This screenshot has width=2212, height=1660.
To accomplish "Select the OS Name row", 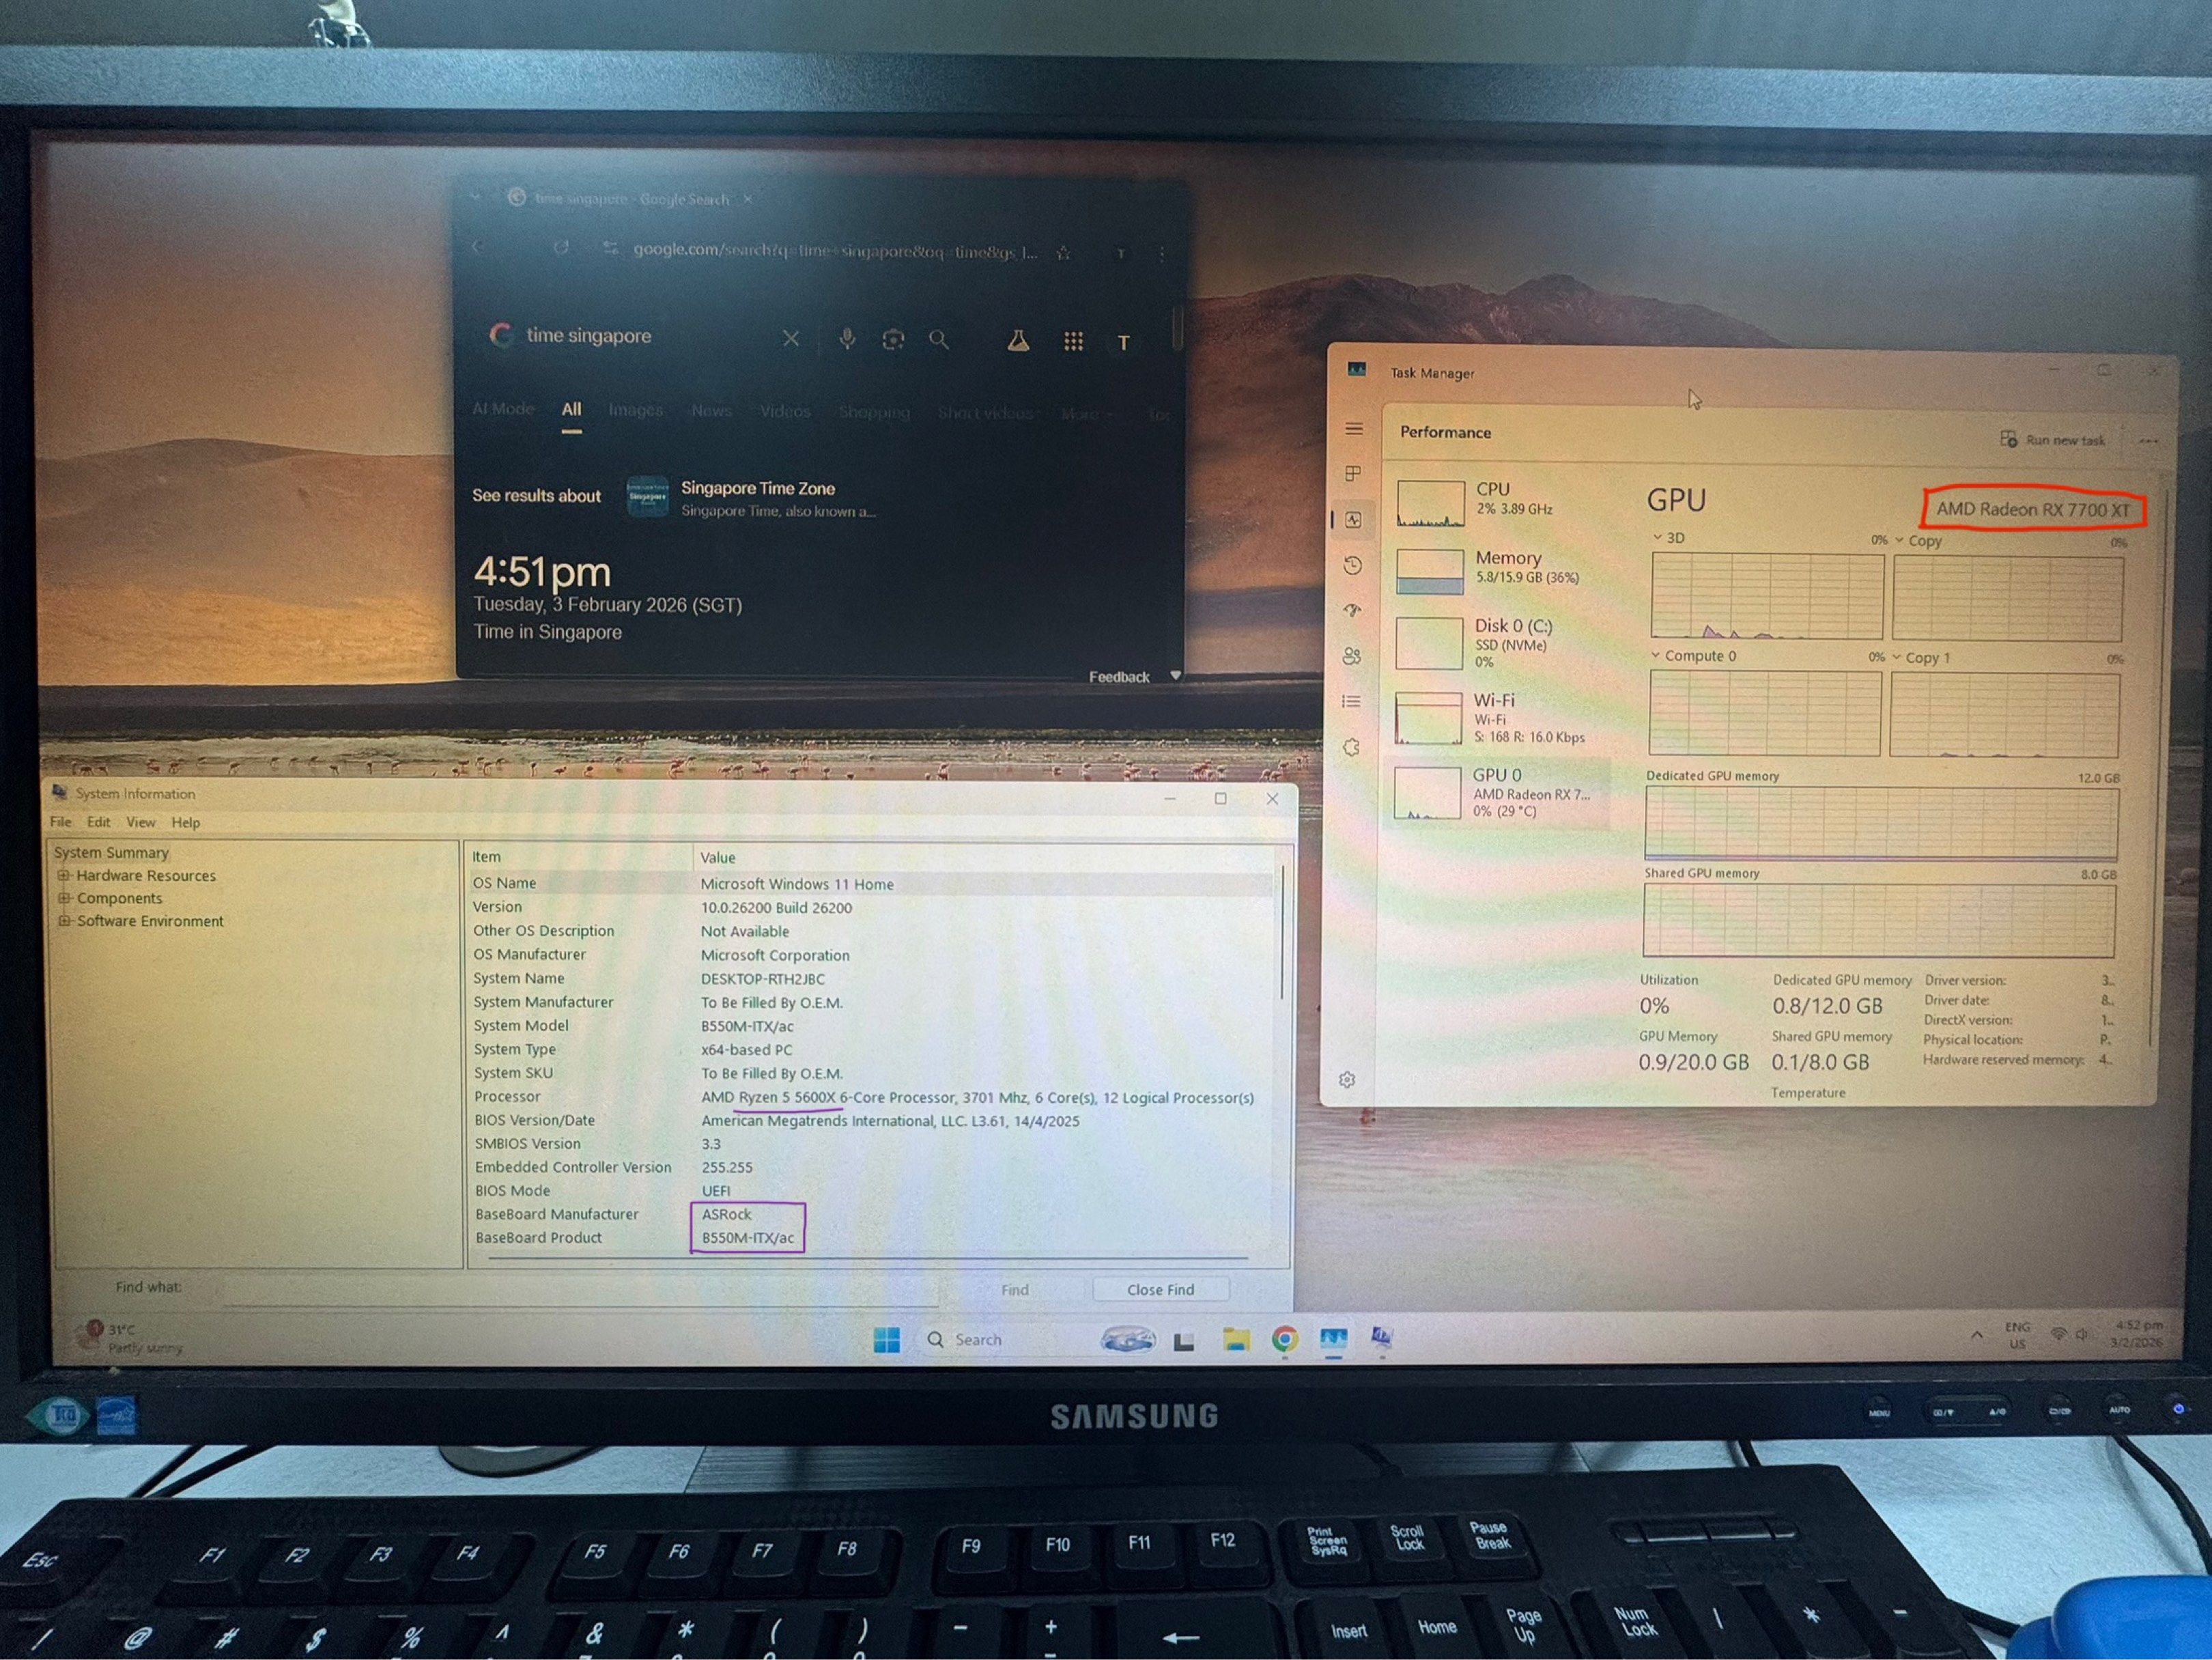I will tap(871, 884).
